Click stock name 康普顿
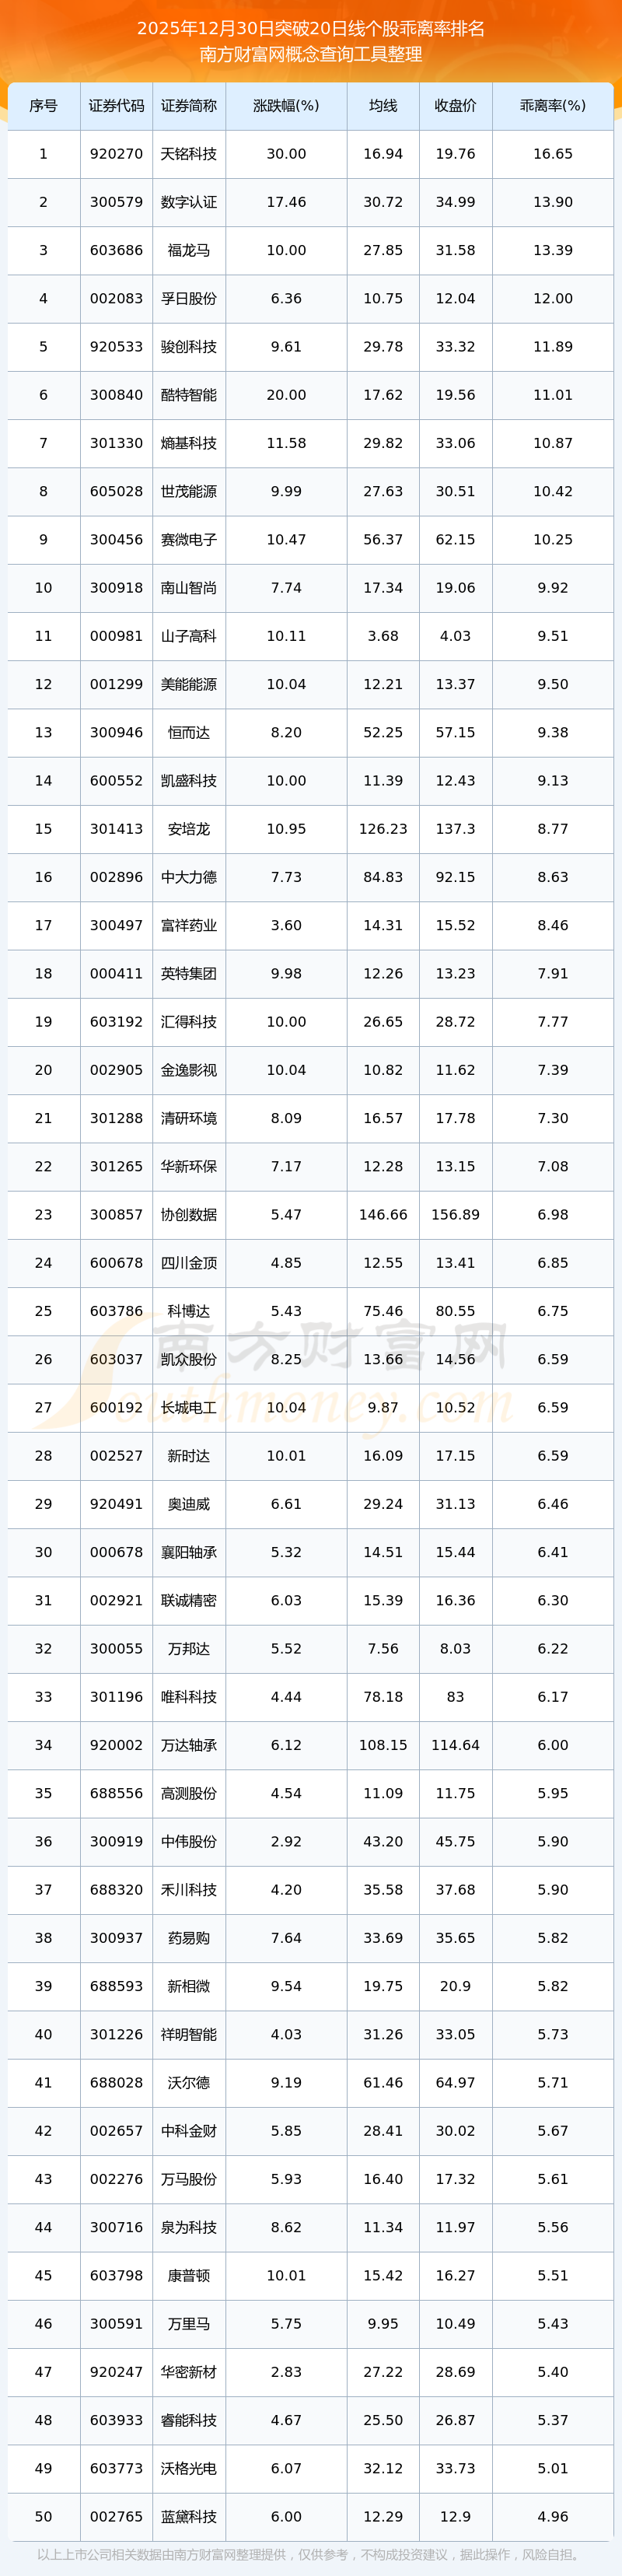Screen dimensions: 622x2576 click(x=189, y=2275)
